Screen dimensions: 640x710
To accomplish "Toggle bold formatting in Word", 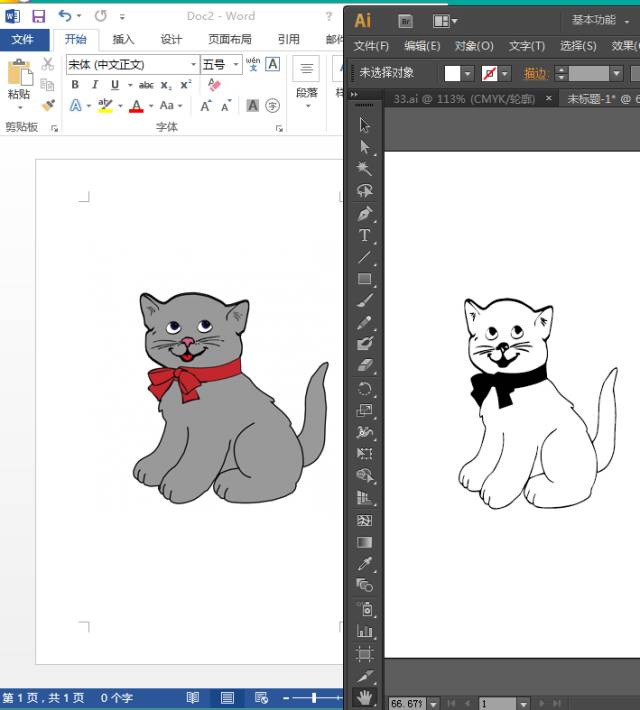I will pos(75,85).
